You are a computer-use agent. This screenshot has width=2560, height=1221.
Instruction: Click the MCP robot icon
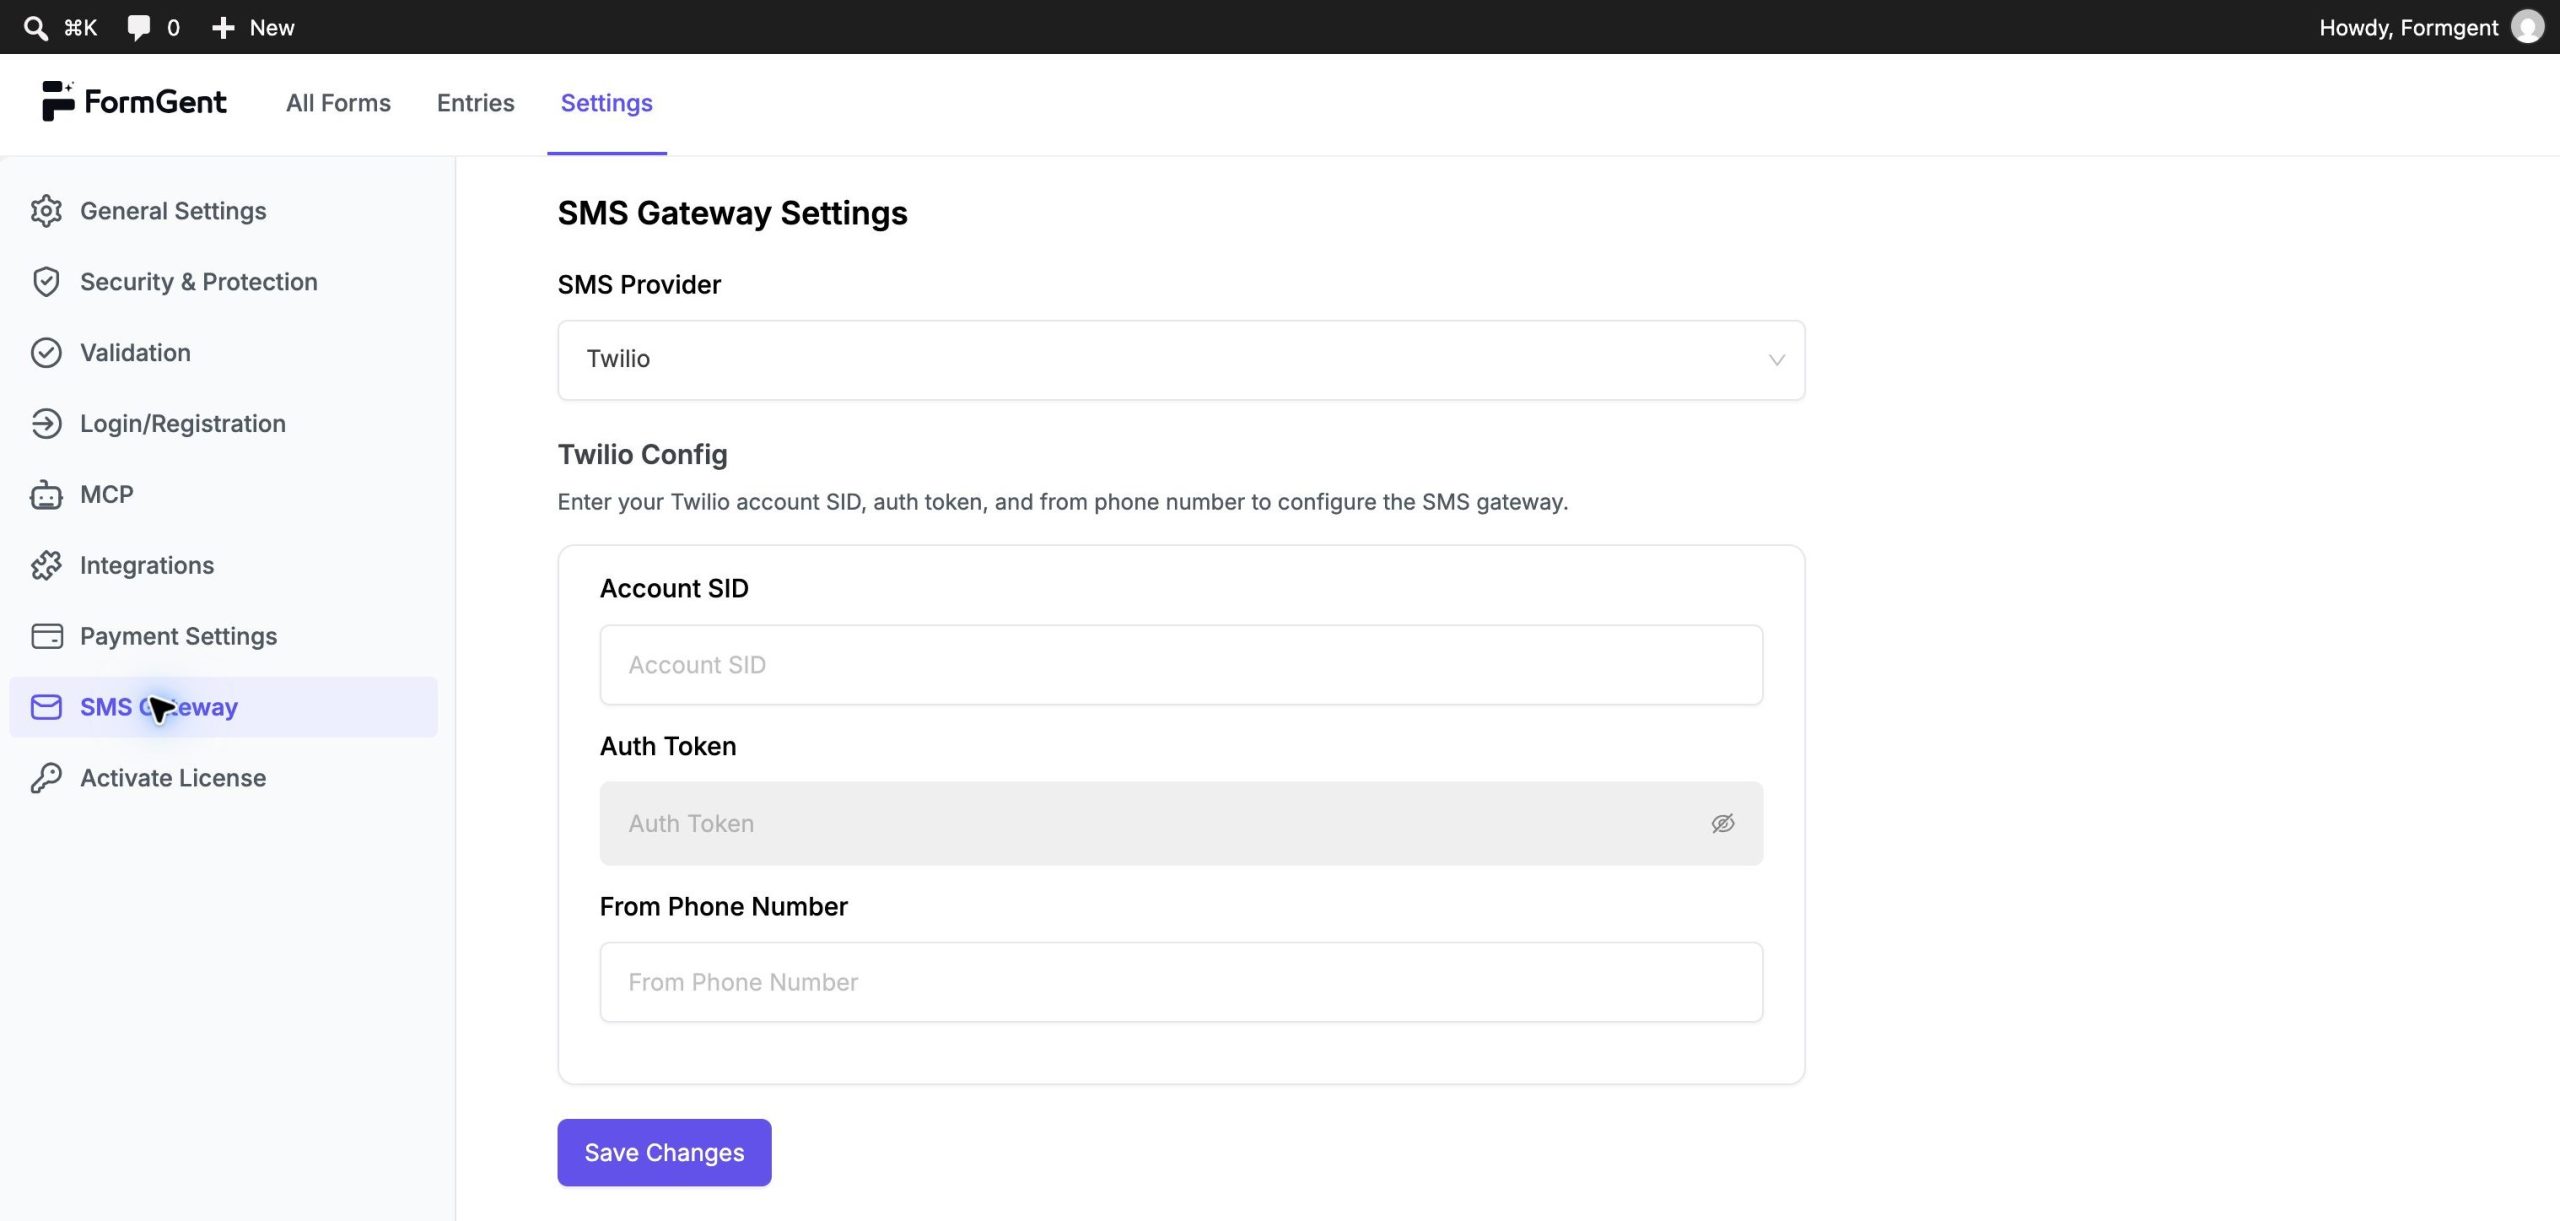click(46, 495)
